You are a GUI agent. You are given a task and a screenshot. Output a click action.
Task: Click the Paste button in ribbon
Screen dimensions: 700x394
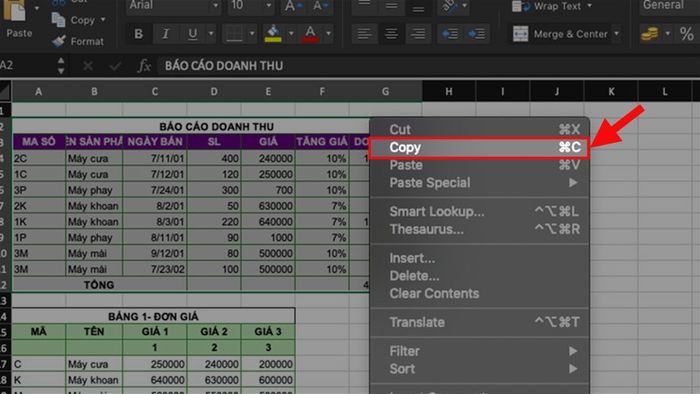click(x=19, y=19)
